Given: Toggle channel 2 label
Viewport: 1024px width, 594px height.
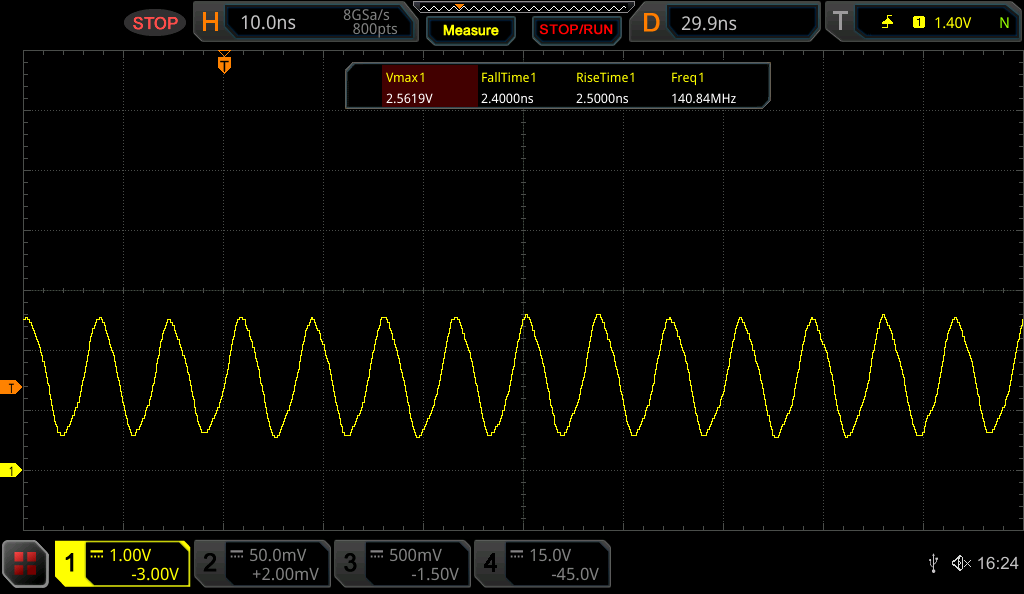Looking at the screenshot, I should [x=210, y=563].
